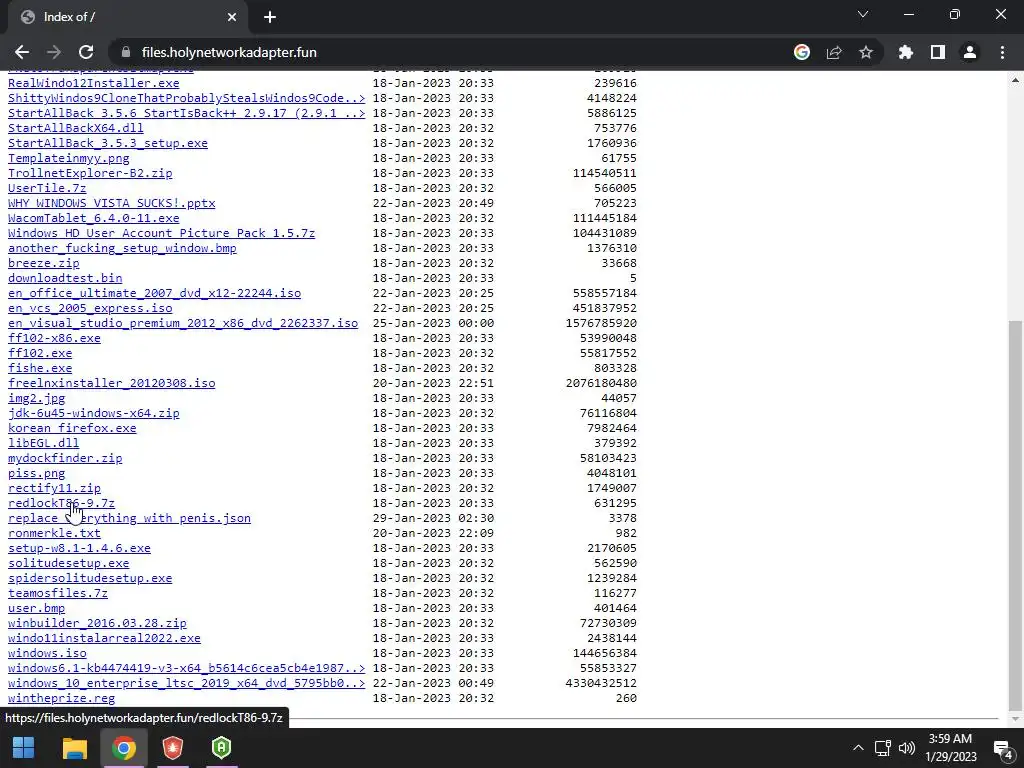Launch File Explorer from taskbar
1024x768 pixels.
(x=74, y=748)
